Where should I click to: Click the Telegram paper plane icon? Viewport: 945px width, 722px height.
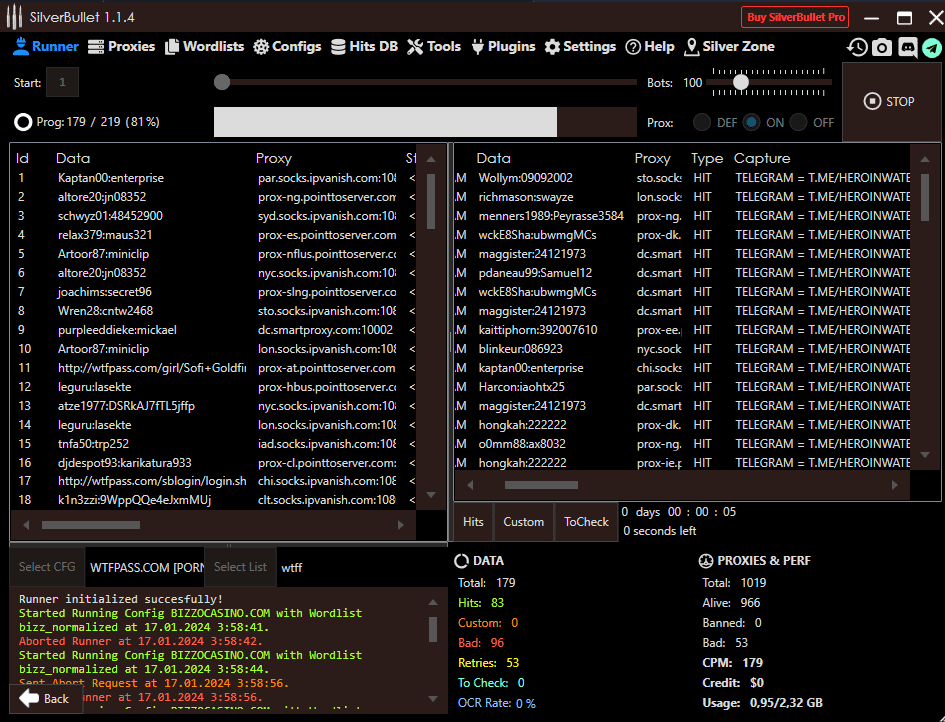point(931,47)
